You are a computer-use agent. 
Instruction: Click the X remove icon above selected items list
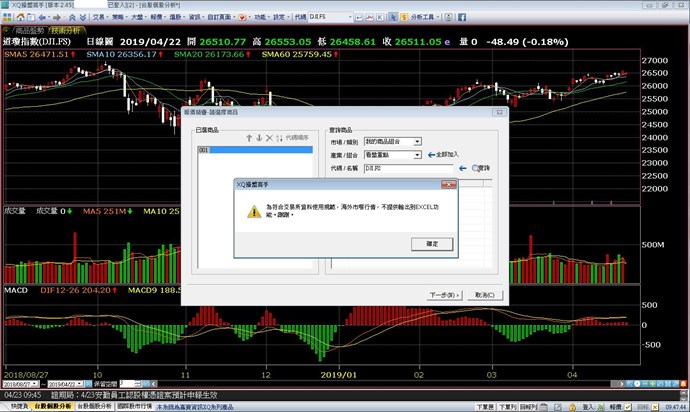268,137
